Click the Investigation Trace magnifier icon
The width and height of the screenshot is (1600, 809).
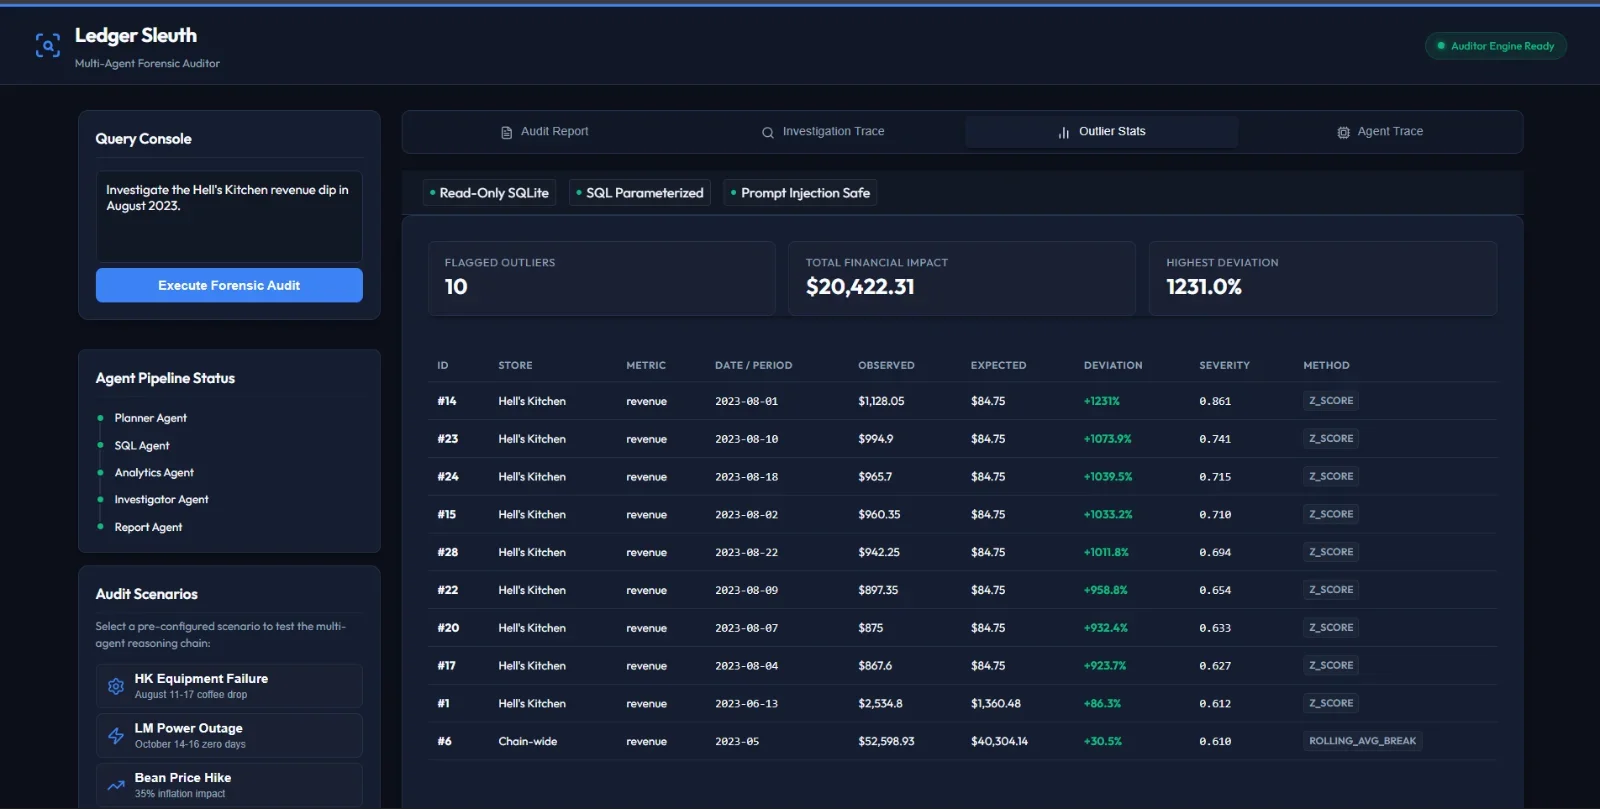click(768, 132)
